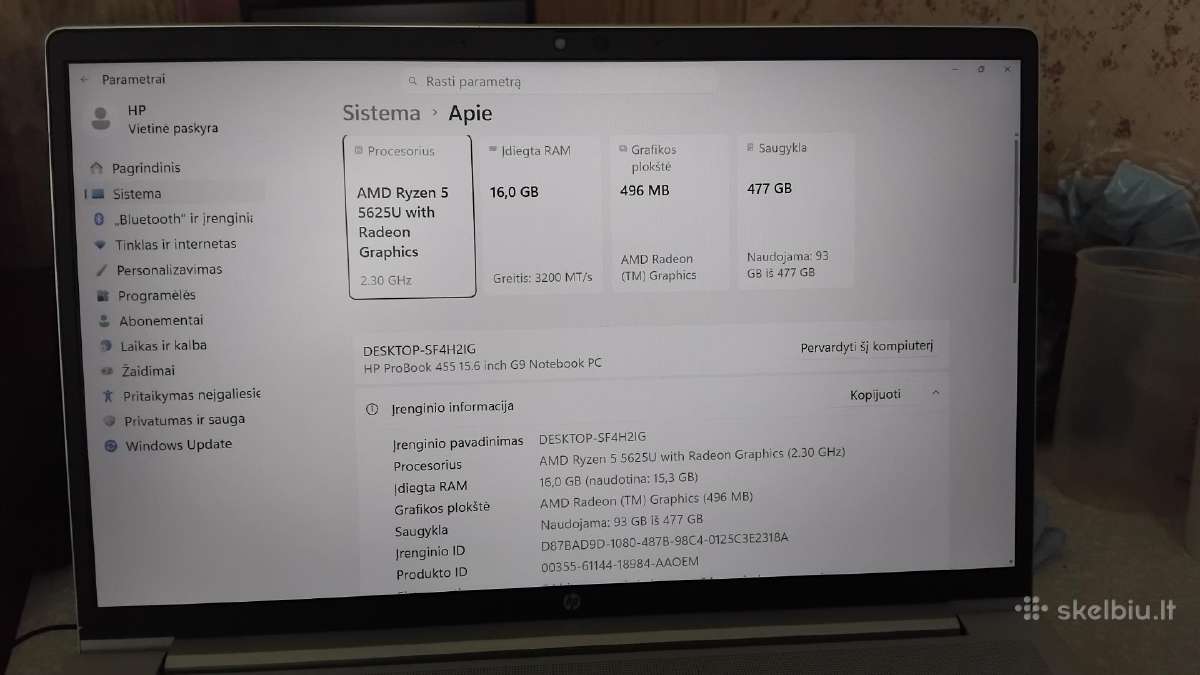
Task: Maximize the Parametrai window
Action: [981, 69]
